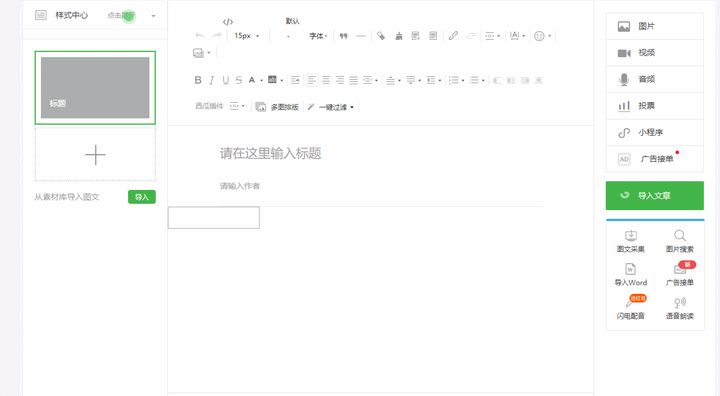720x396 pixels.
Task: Click the 请在这里输入标题 title field
Action: 270,153
